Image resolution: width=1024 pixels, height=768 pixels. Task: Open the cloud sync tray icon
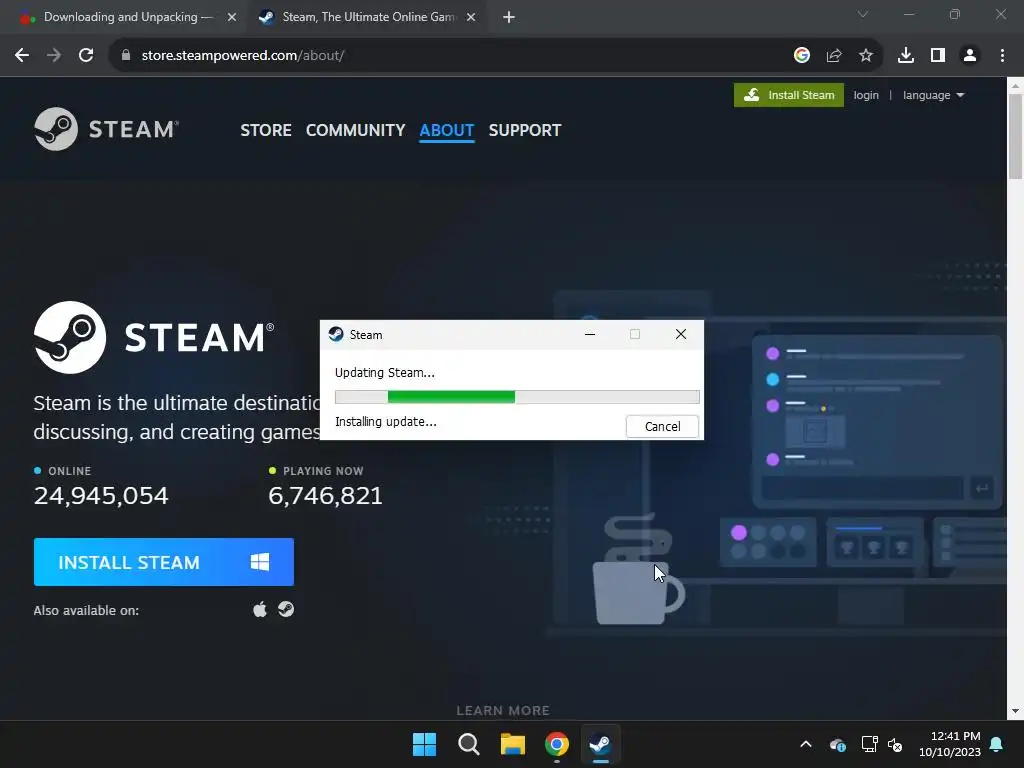tap(837, 744)
